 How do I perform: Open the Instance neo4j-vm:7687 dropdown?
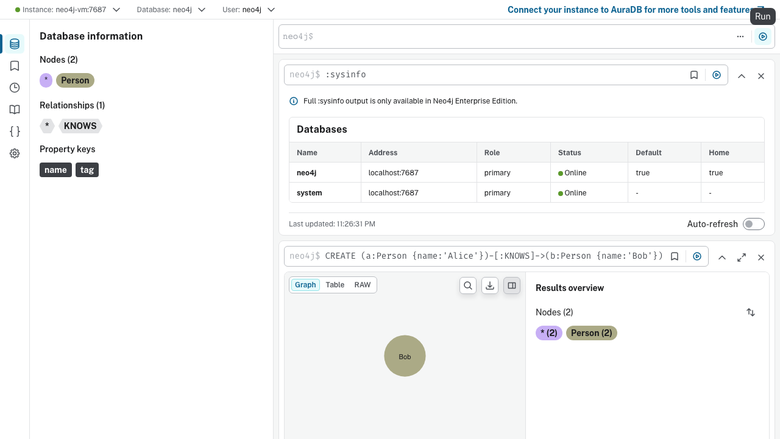tap(68, 9)
